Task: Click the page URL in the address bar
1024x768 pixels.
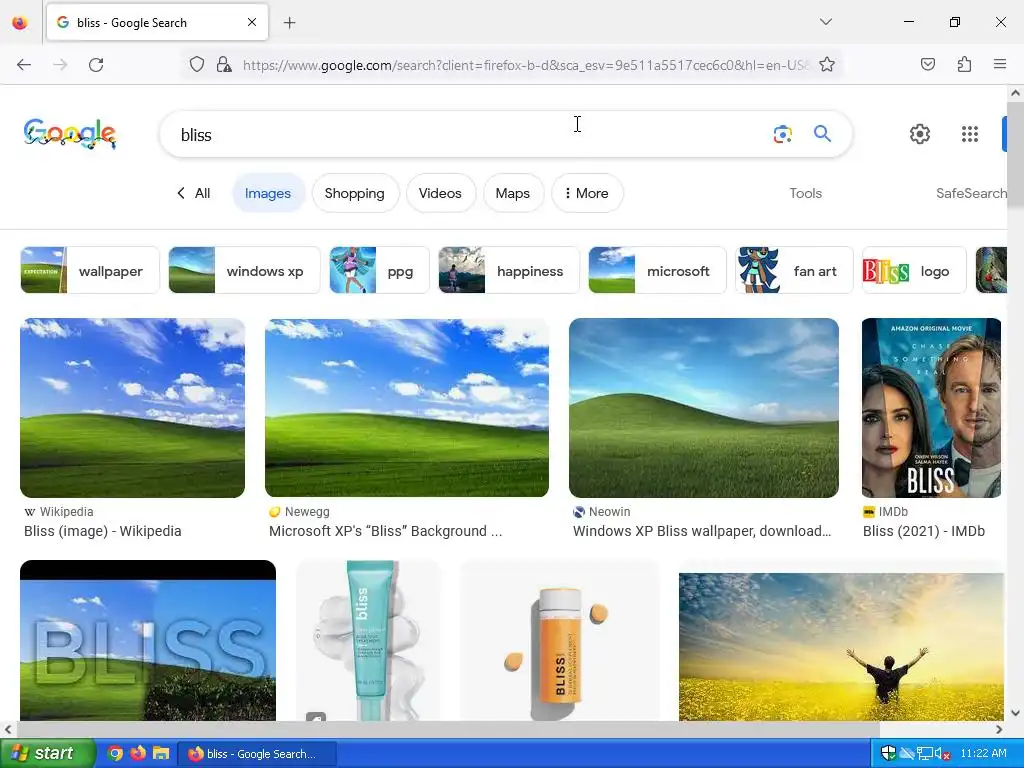Action: click(x=526, y=65)
